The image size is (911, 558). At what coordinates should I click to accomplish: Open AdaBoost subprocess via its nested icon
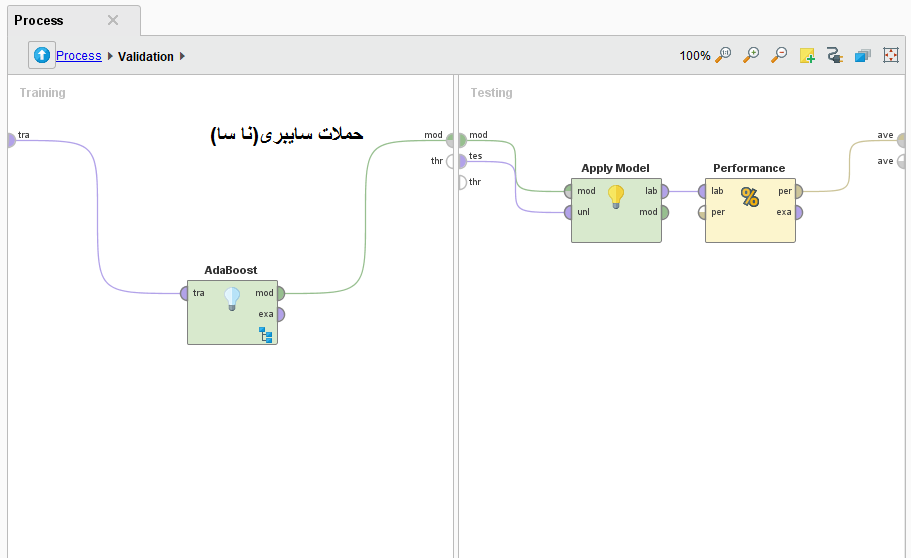click(266, 334)
